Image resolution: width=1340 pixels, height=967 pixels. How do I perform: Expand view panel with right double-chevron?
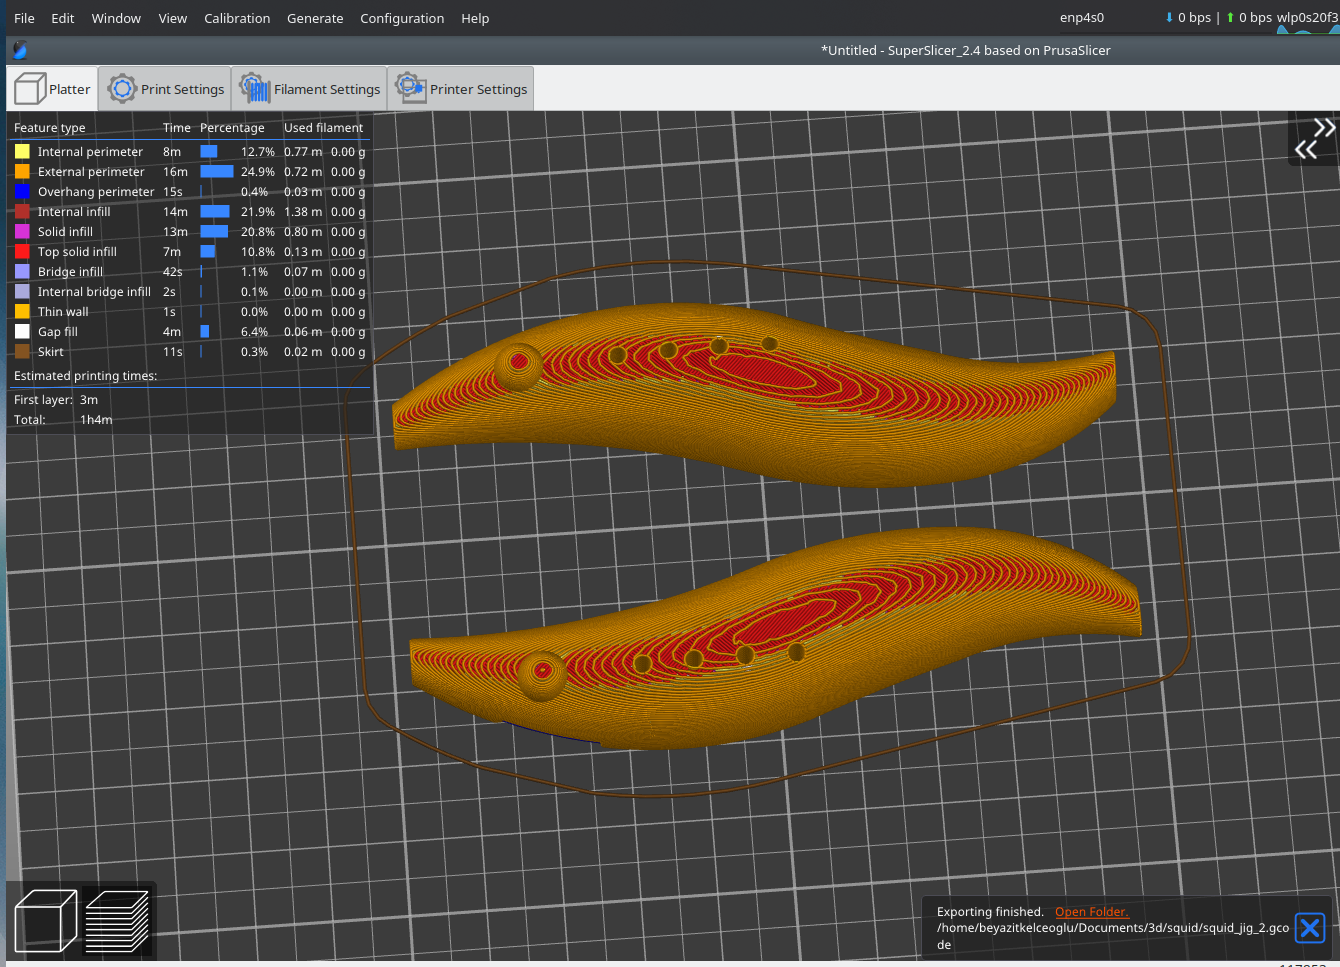coord(1322,128)
